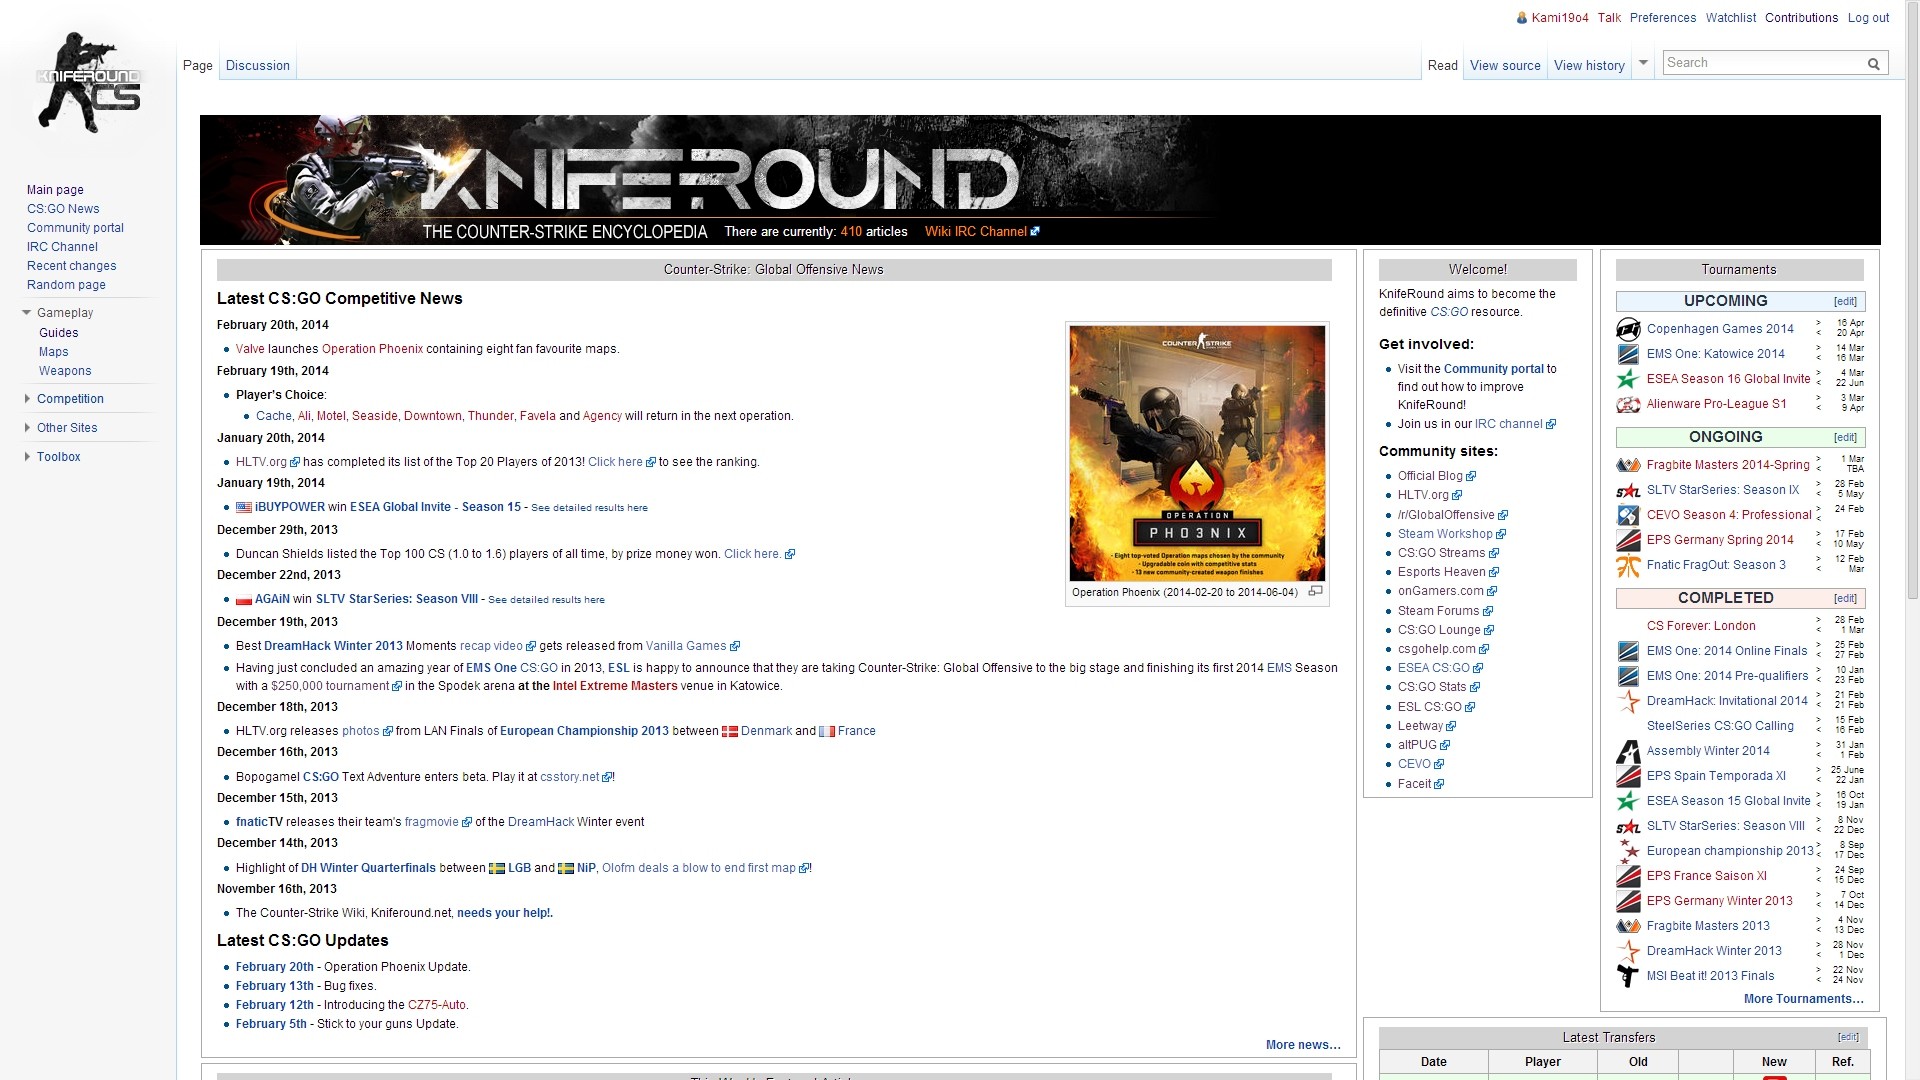
Task: Select the Read tab
Action: click(x=1442, y=66)
